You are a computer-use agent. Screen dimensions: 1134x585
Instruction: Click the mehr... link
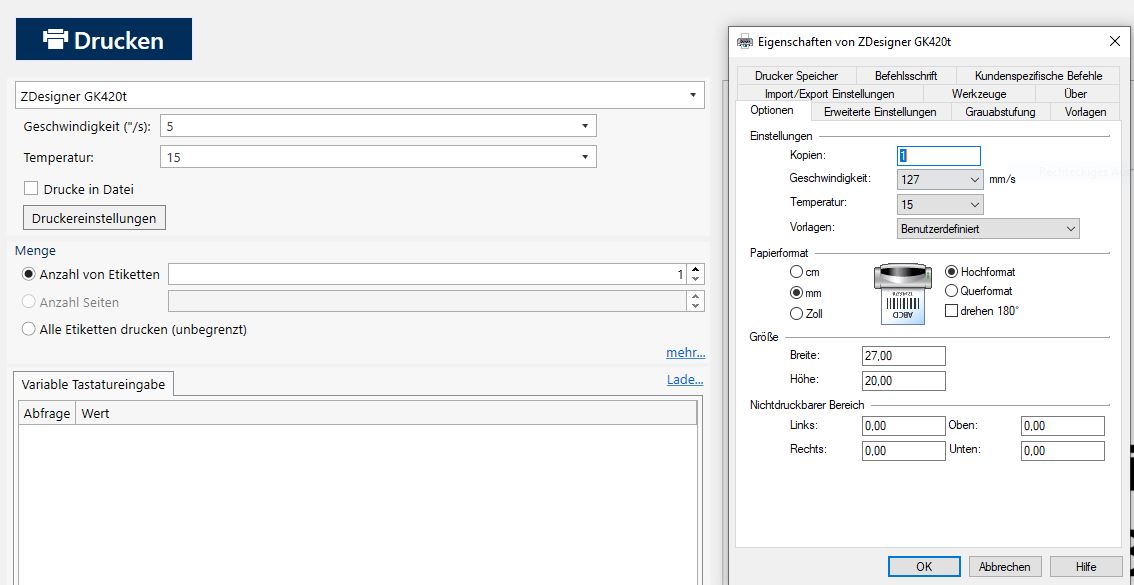(x=686, y=353)
